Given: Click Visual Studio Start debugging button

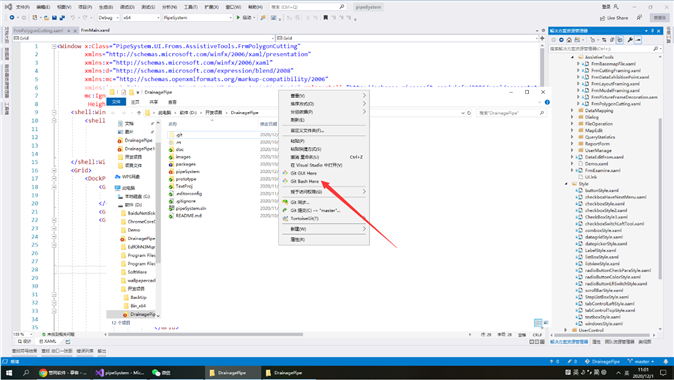Looking at the screenshot, I should pos(244,18).
